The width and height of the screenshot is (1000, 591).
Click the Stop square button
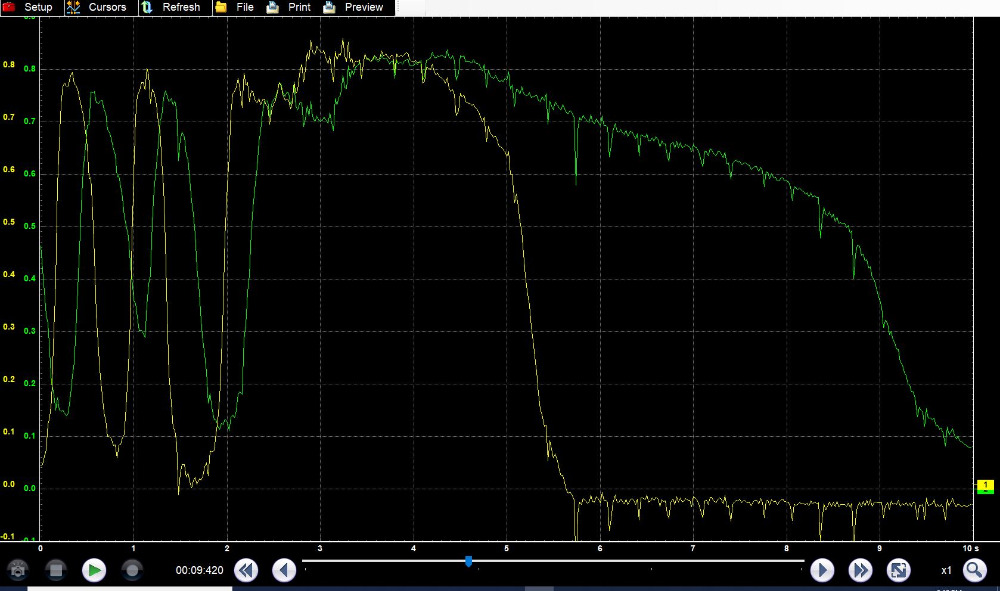pyautogui.click(x=56, y=570)
